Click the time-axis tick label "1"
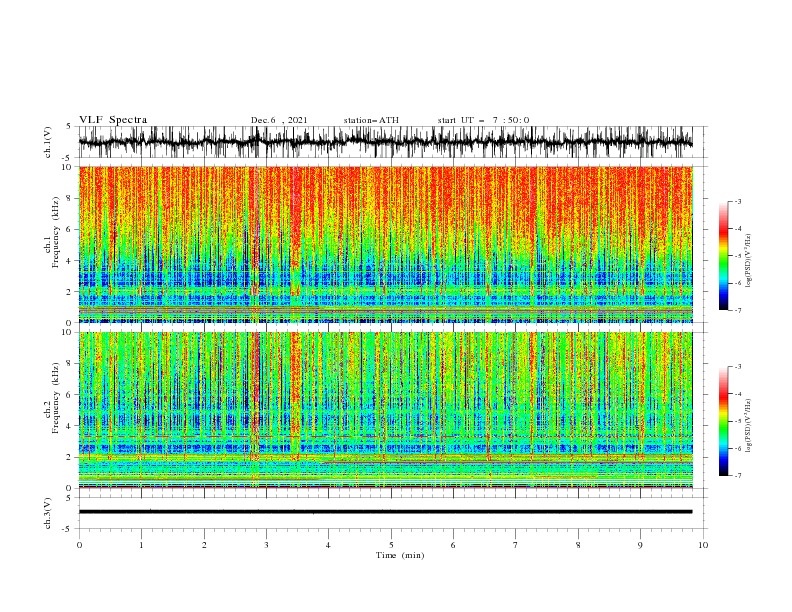The width and height of the screenshot is (792, 612). click(x=141, y=545)
